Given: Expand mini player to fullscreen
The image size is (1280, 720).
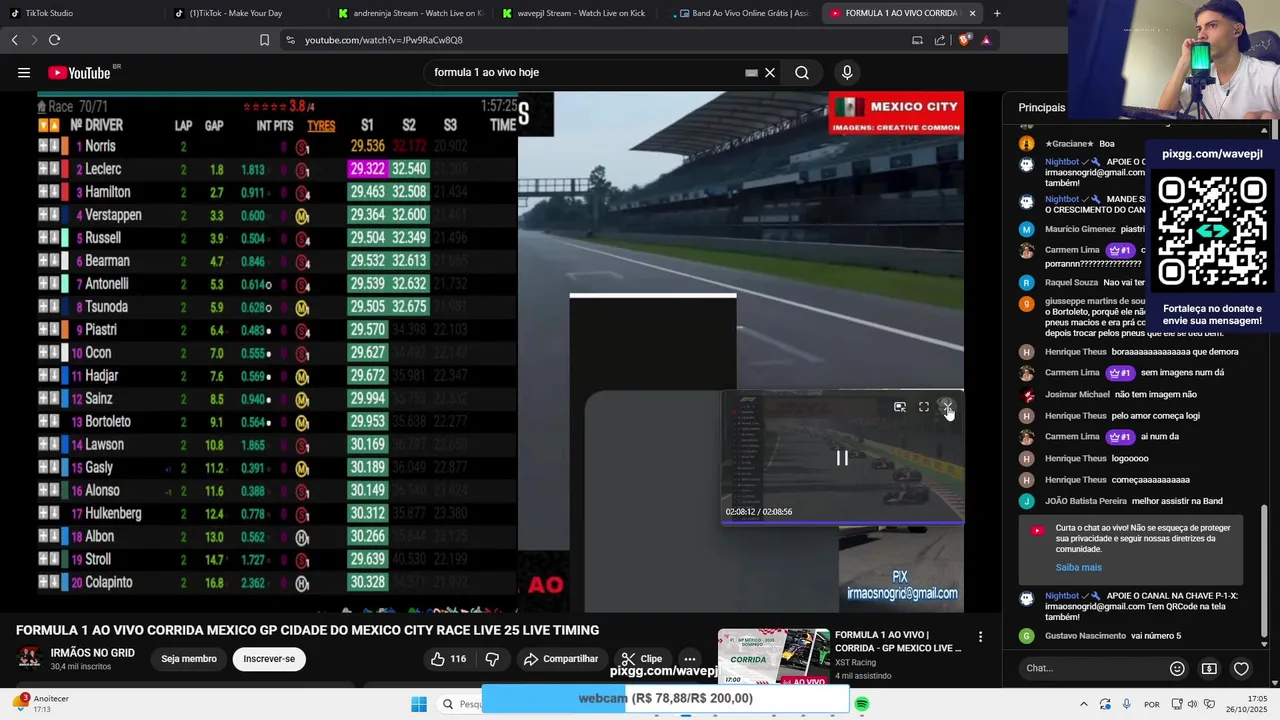Looking at the screenshot, I should coord(924,407).
